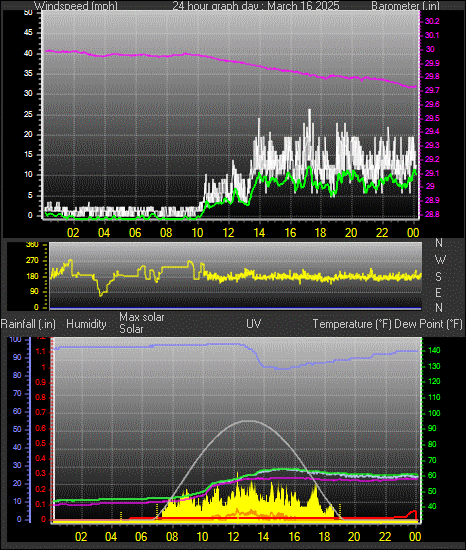Screen dimensions: 466x550
Task: Select the 35 windspeed scale value
Action: click(x=28, y=73)
